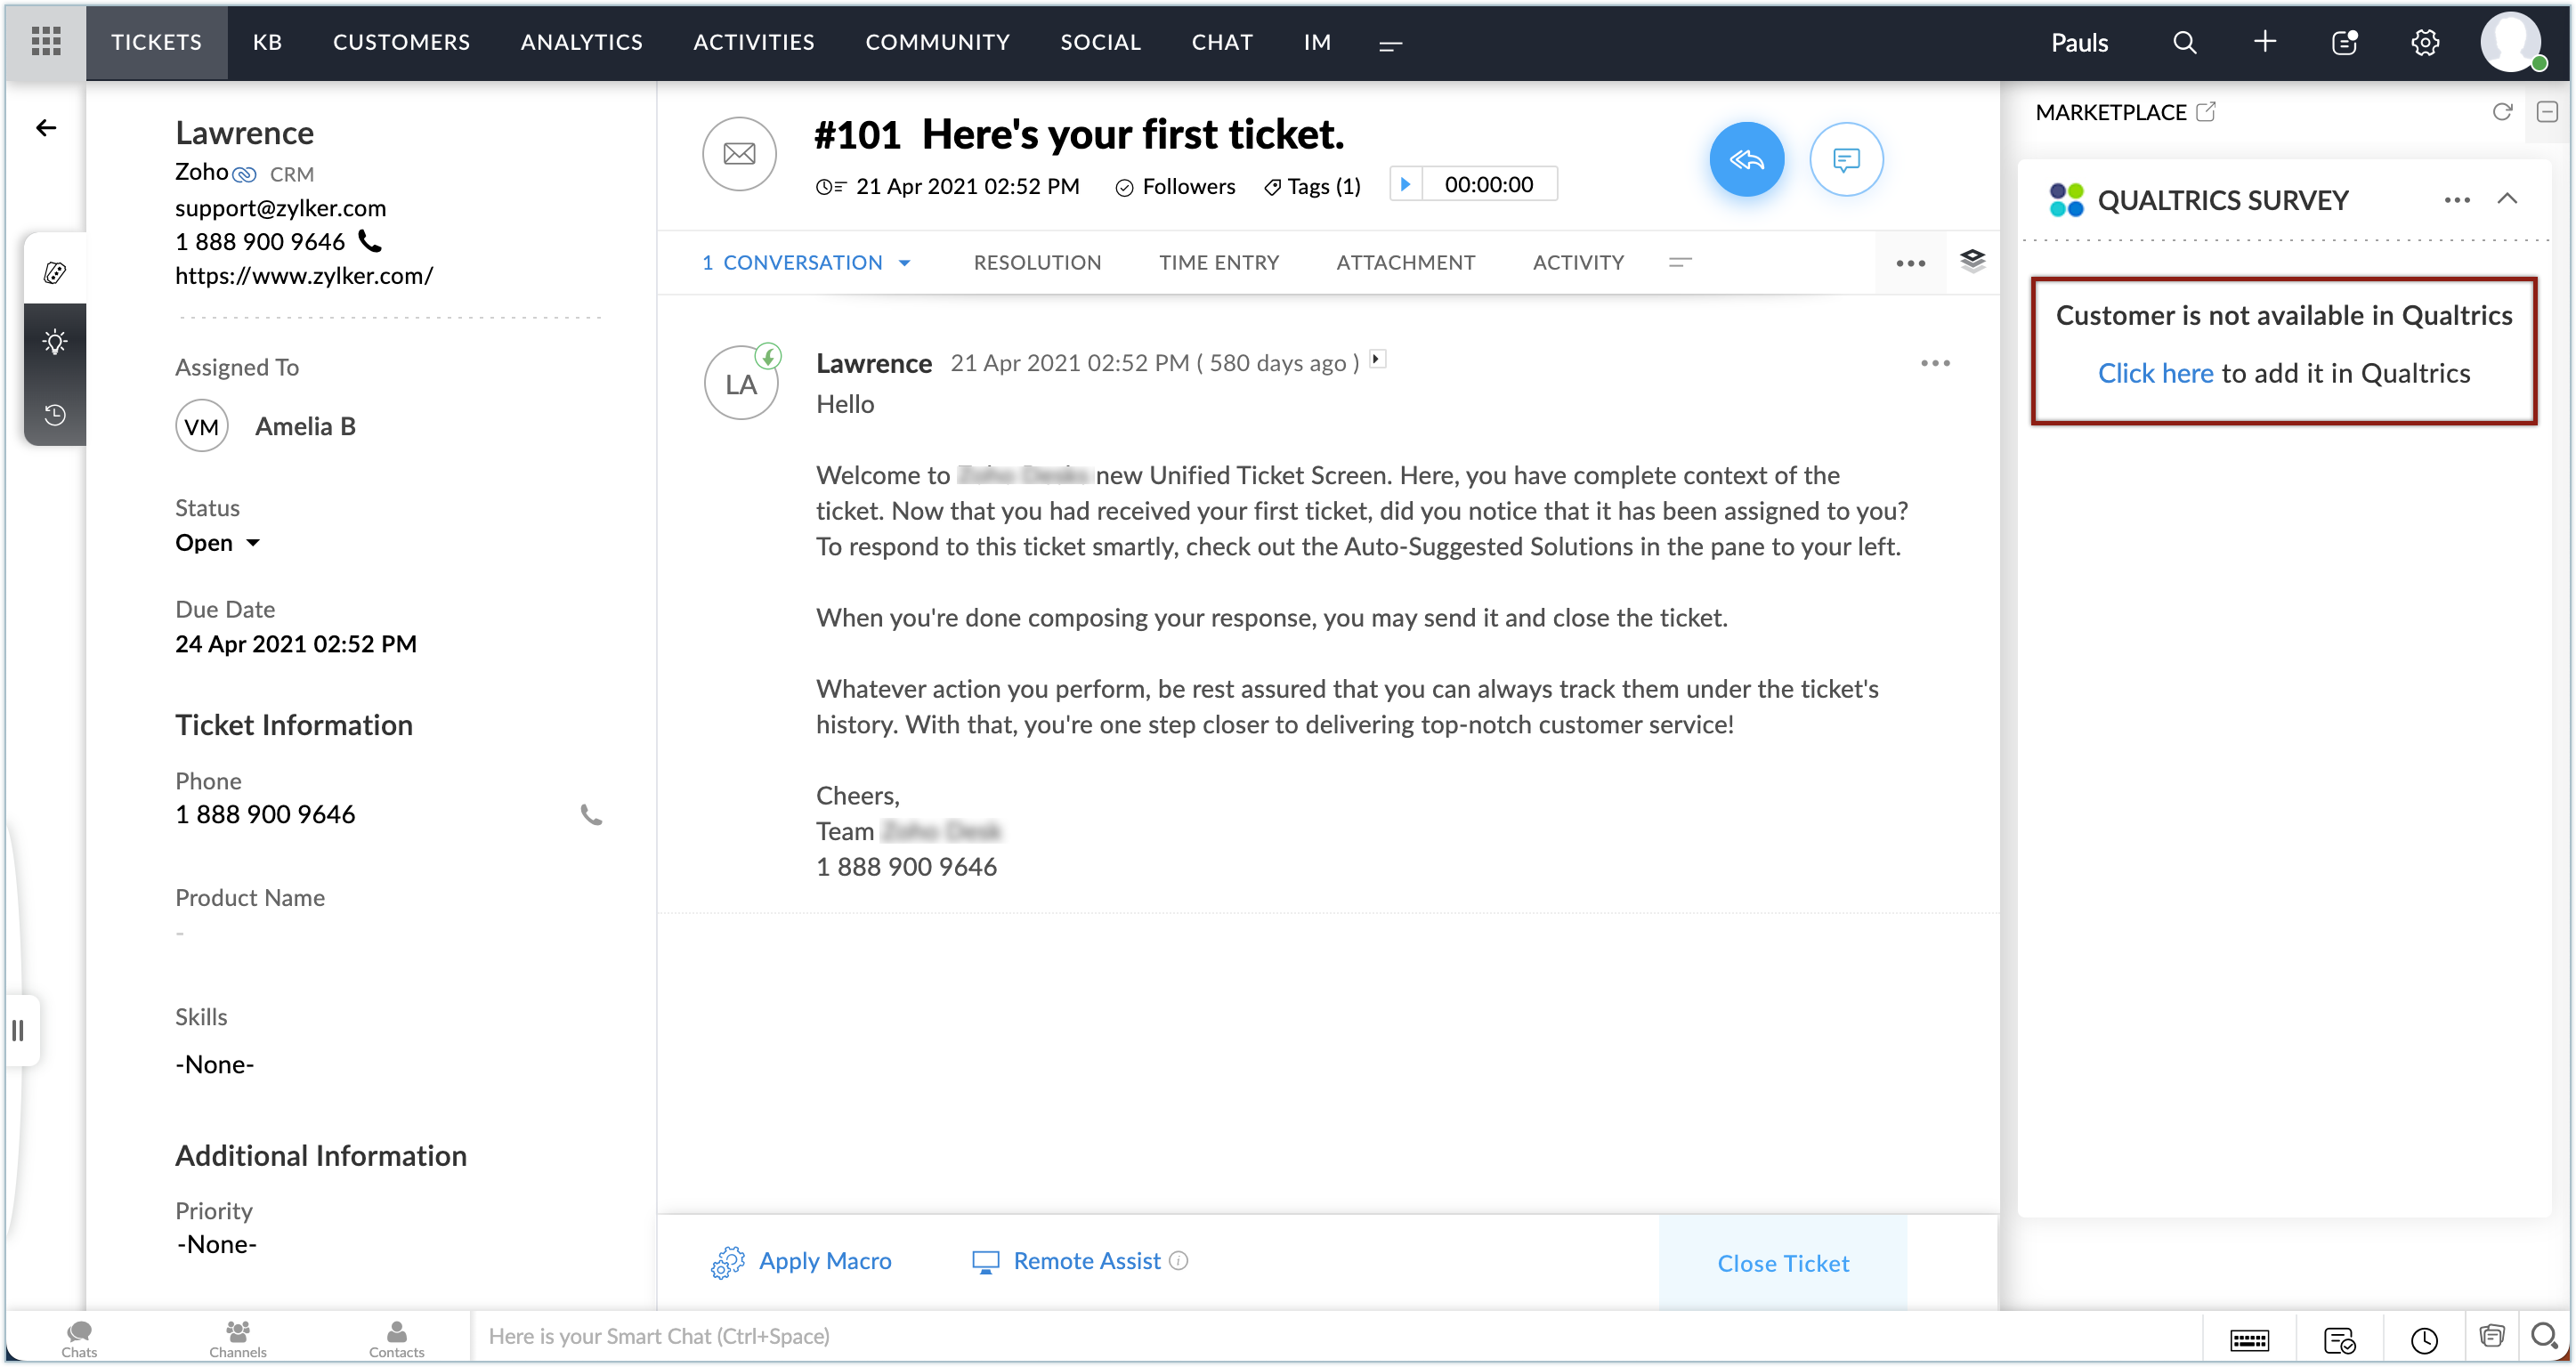Focus the Smart Chat input field

point(1300,1336)
